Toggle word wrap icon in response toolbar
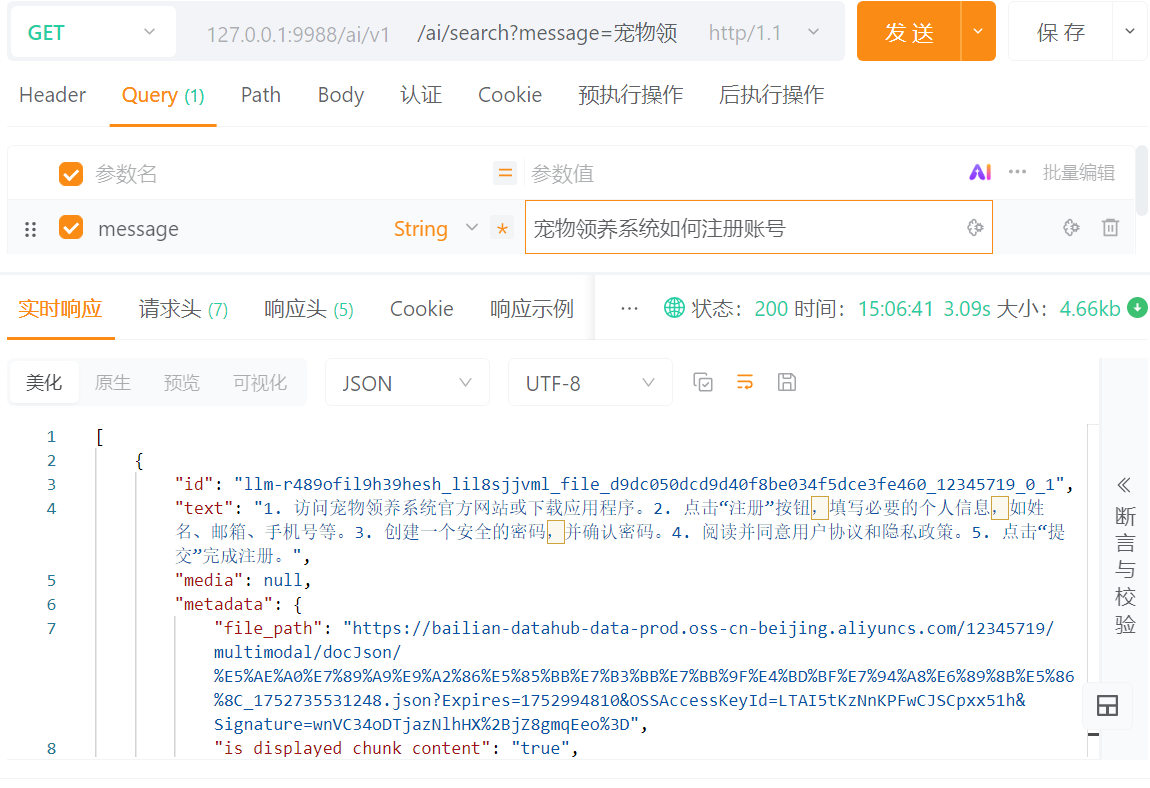The image size is (1150, 788). click(744, 382)
